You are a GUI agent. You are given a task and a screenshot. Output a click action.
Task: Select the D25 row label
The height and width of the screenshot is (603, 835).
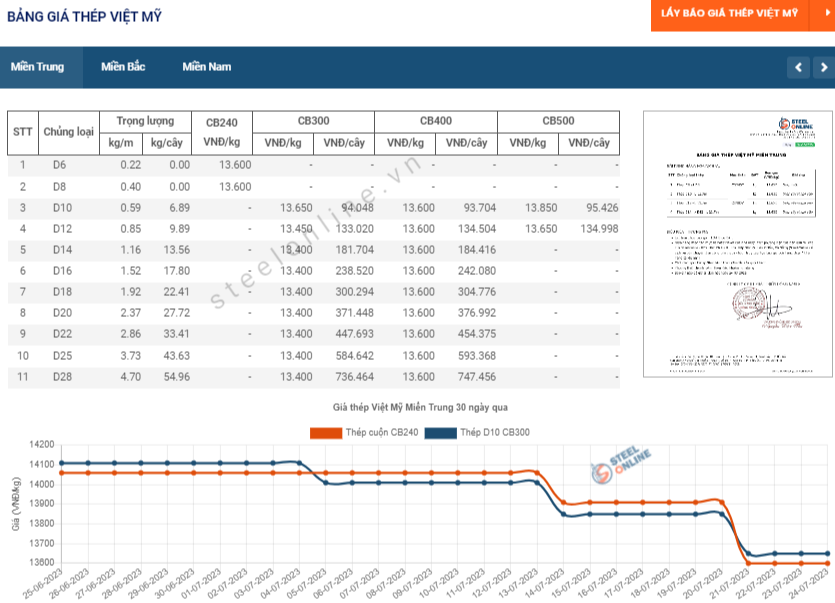point(62,356)
